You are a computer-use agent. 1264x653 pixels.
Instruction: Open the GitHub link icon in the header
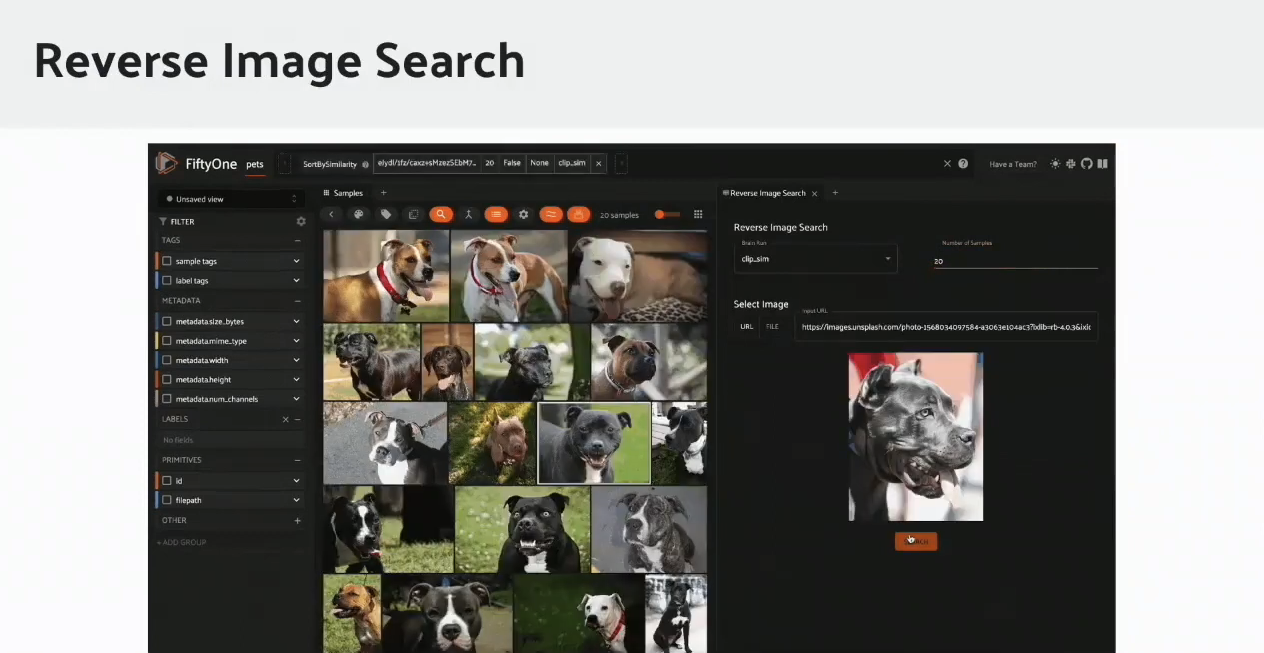[x=1087, y=164]
